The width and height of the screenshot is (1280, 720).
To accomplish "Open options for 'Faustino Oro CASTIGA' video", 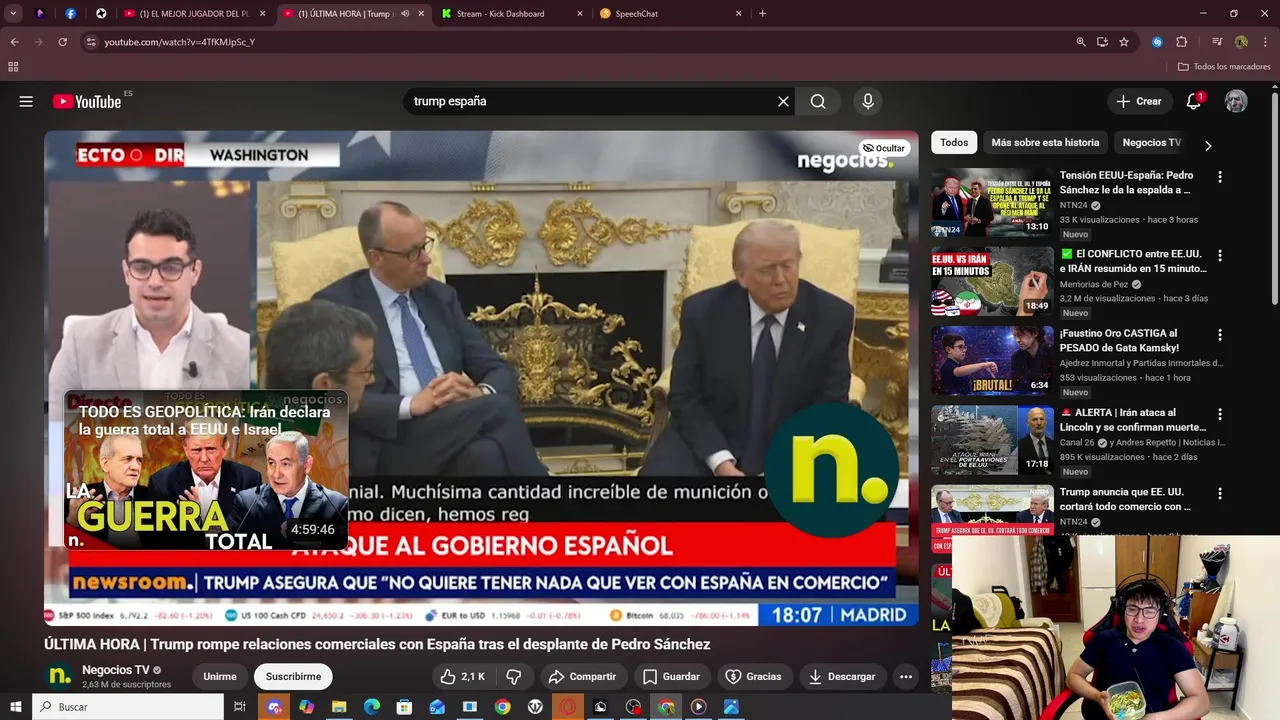I will [1219, 334].
